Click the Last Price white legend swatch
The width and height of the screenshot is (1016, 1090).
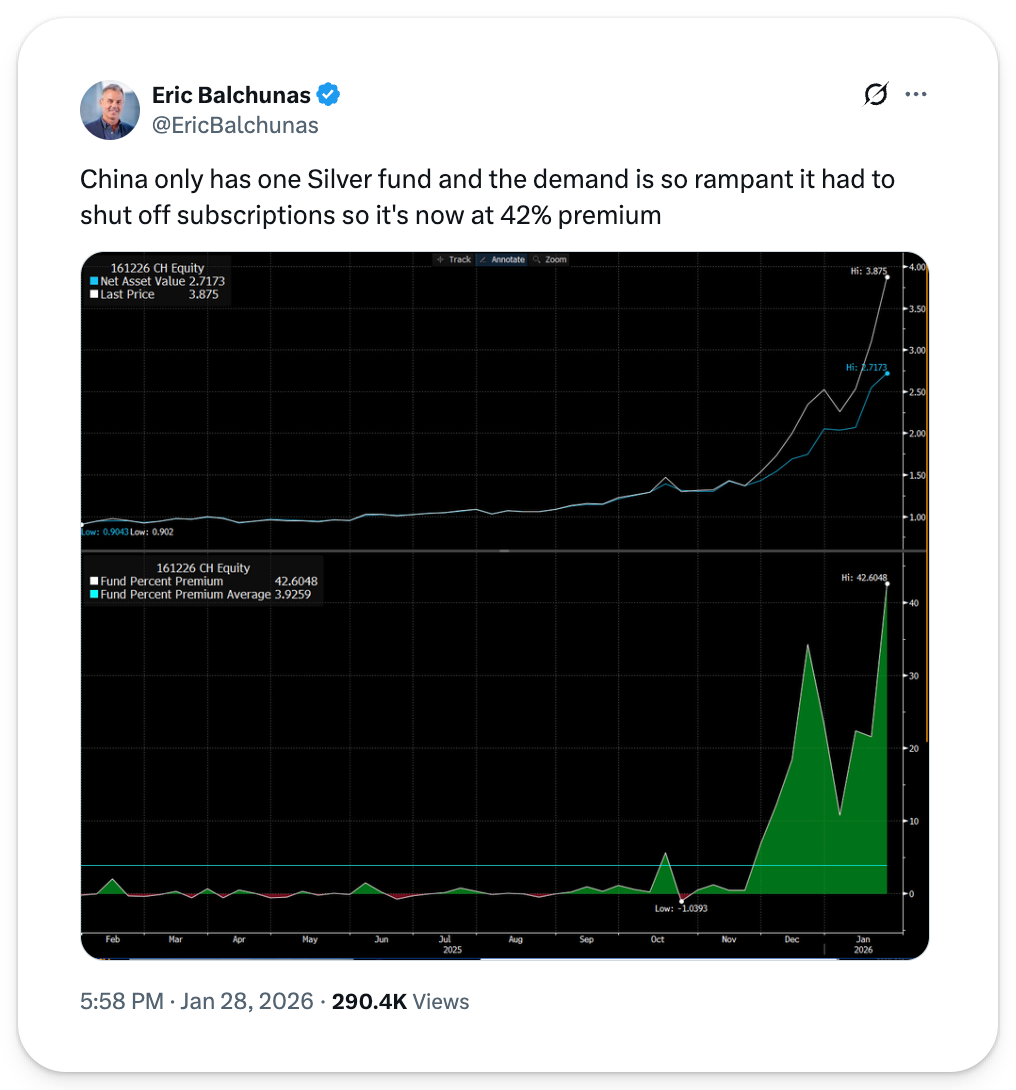(94, 295)
